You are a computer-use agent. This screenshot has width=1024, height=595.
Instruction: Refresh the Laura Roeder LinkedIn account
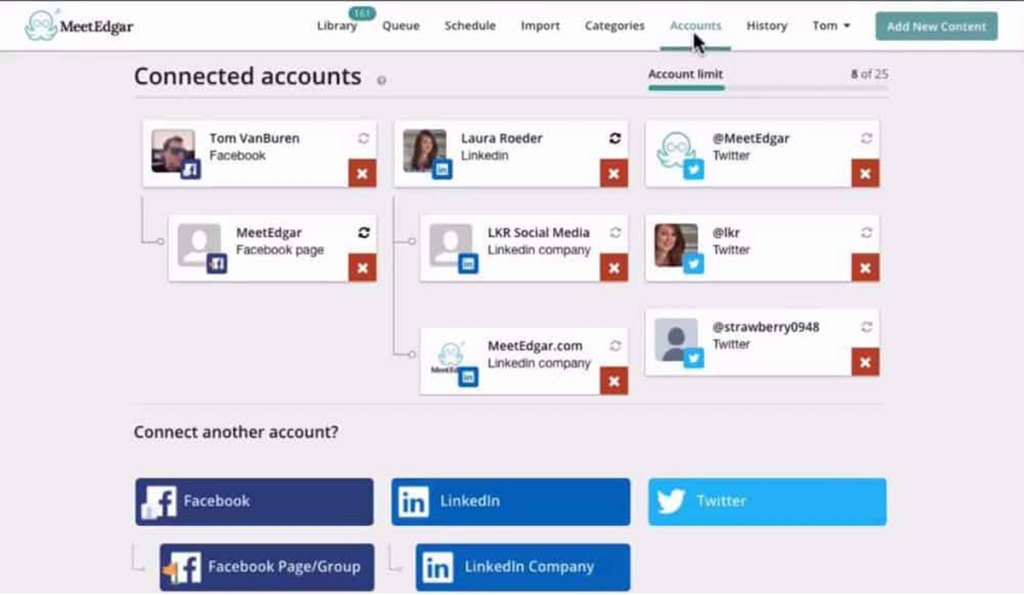tap(614, 139)
